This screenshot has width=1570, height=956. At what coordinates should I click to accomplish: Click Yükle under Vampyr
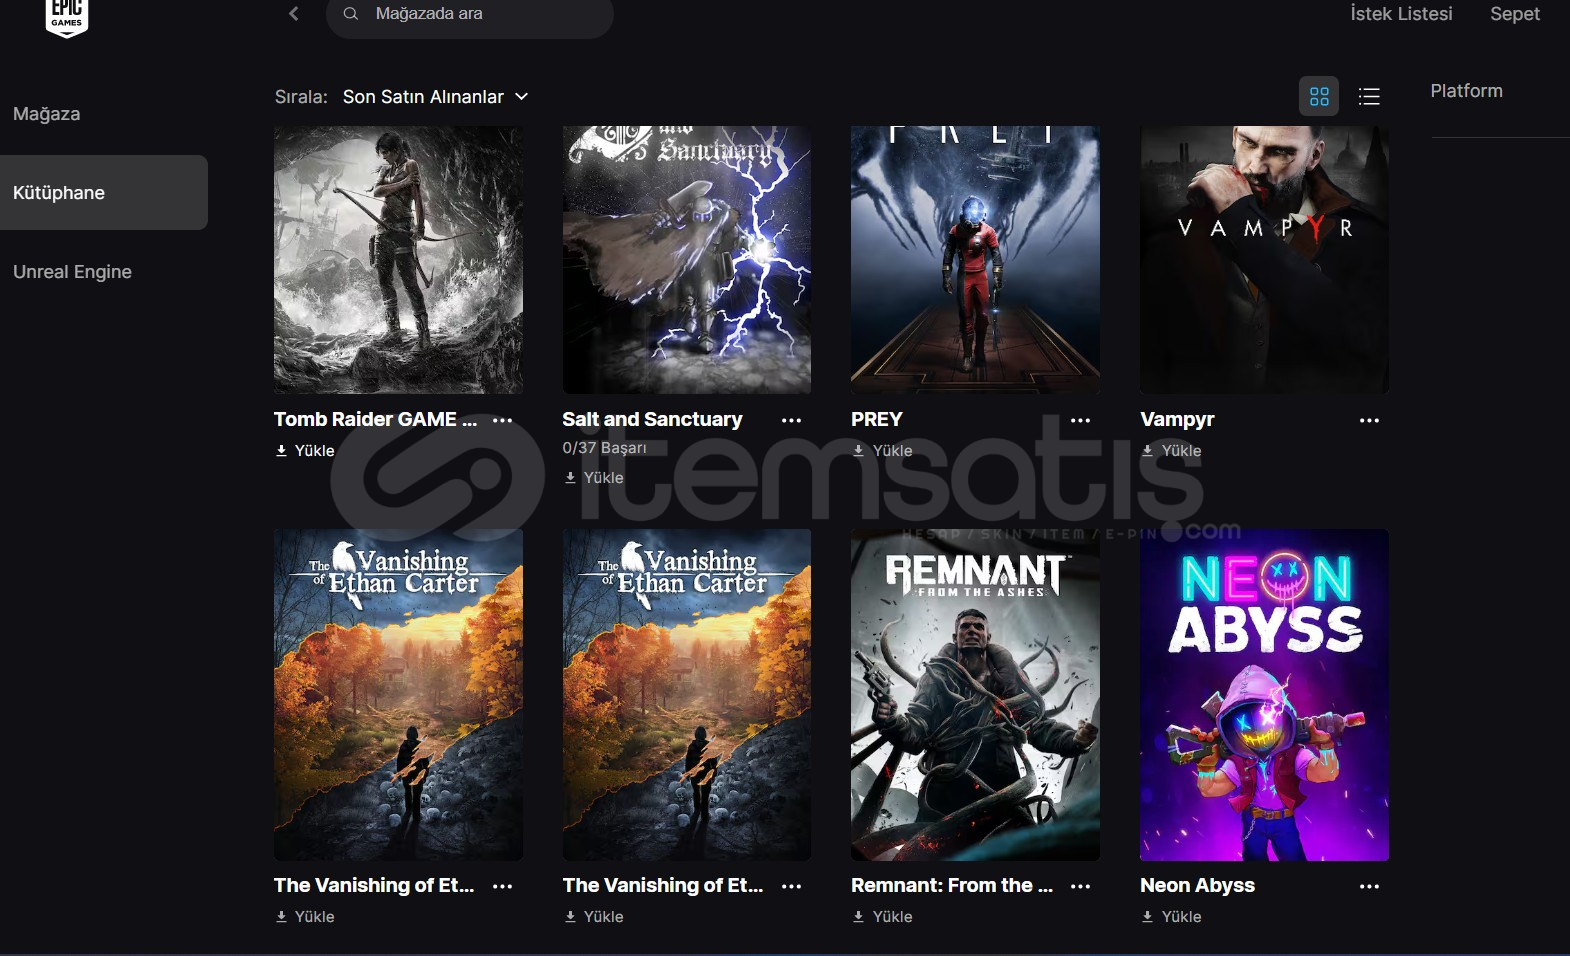pyautogui.click(x=1172, y=451)
